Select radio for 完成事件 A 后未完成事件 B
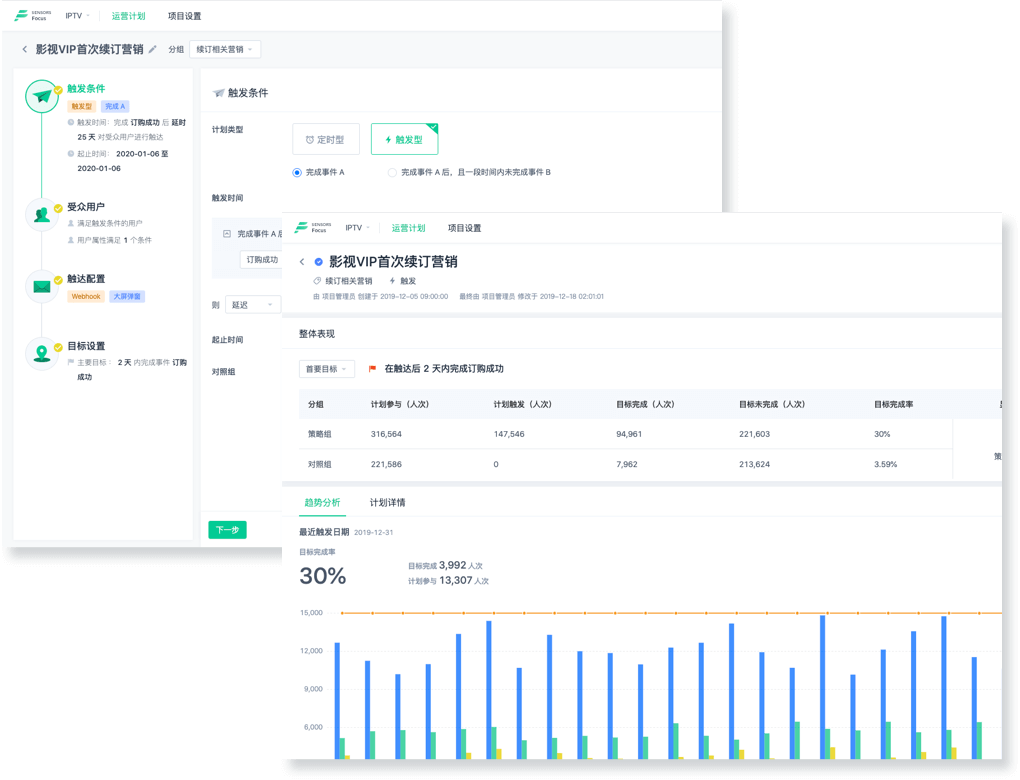The width and height of the screenshot is (1020, 780). pos(392,173)
